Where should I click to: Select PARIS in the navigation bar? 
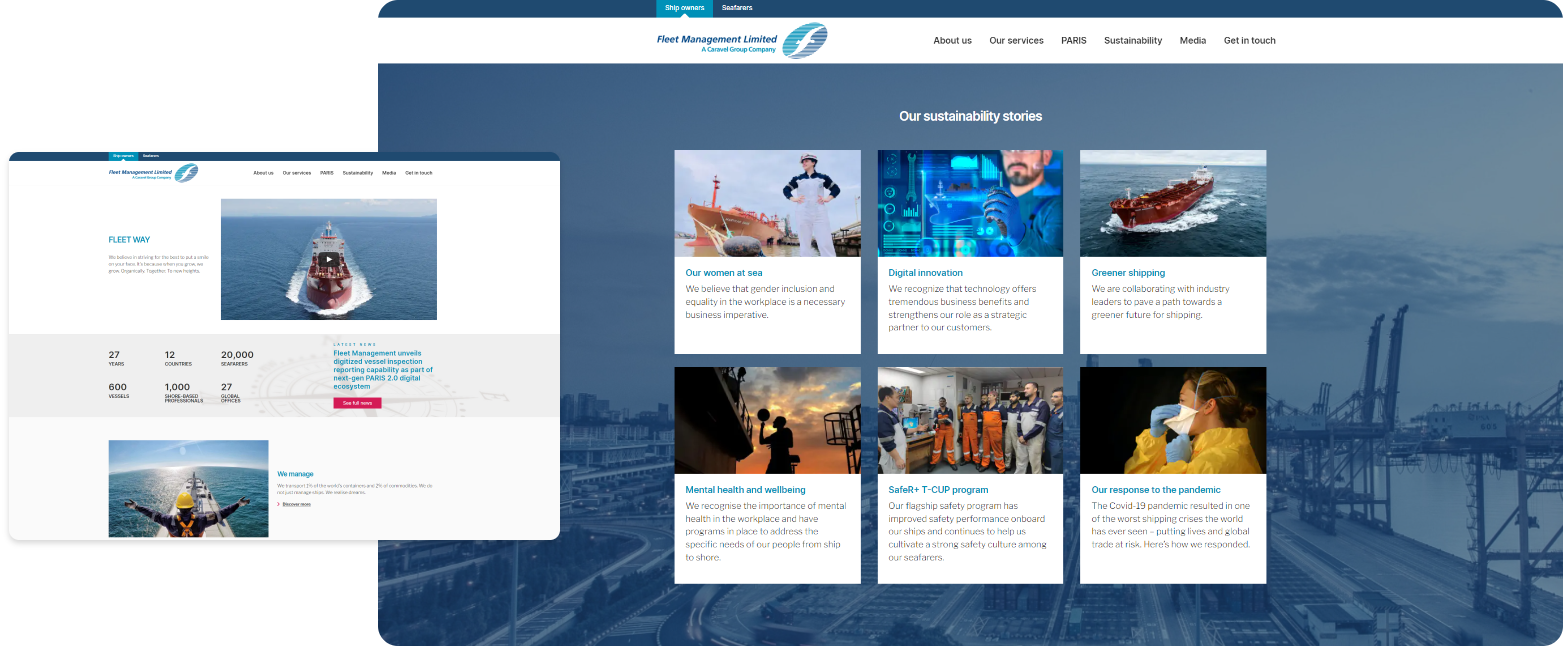1073,40
